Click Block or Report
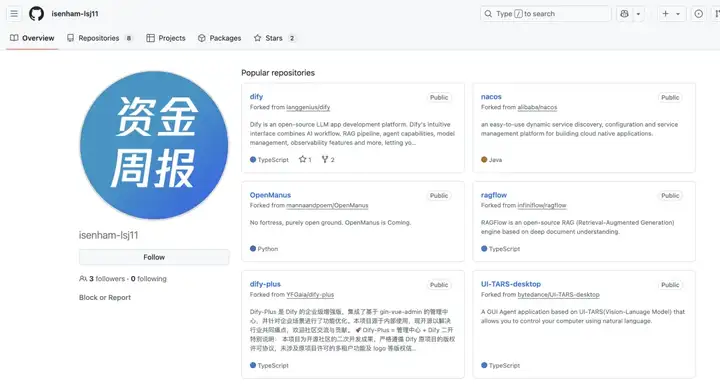 coord(105,298)
